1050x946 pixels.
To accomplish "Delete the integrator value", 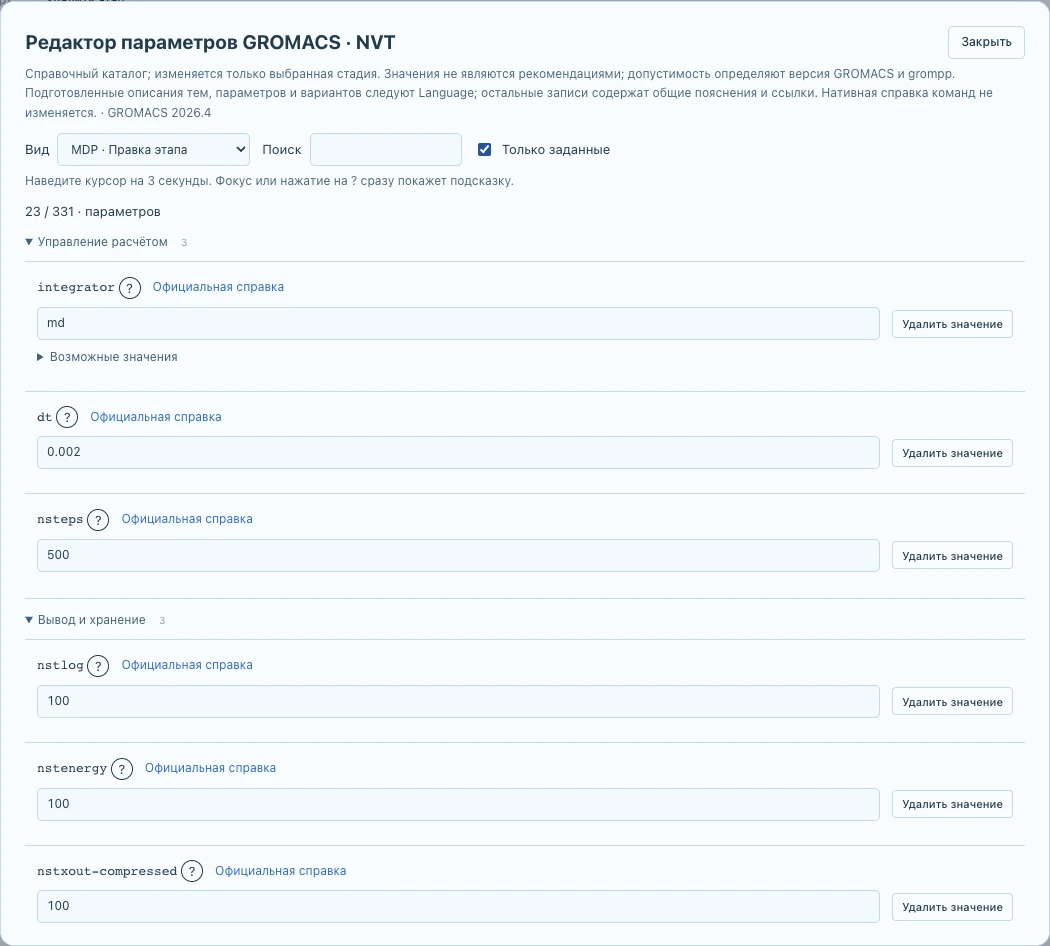I will pyautogui.click(x=952, y=324).
